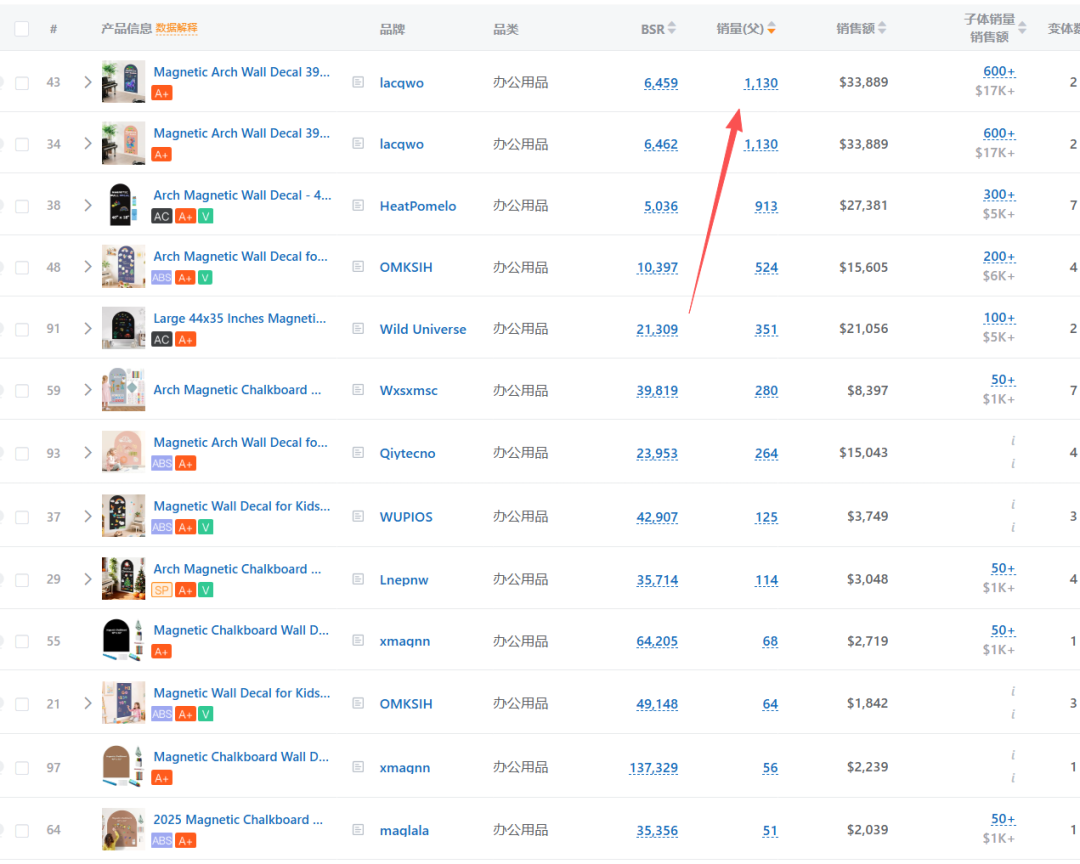Click ABS badge on Qiytecno product
The width and height of the screenshot is (1080, 864).
click(161, 464)
